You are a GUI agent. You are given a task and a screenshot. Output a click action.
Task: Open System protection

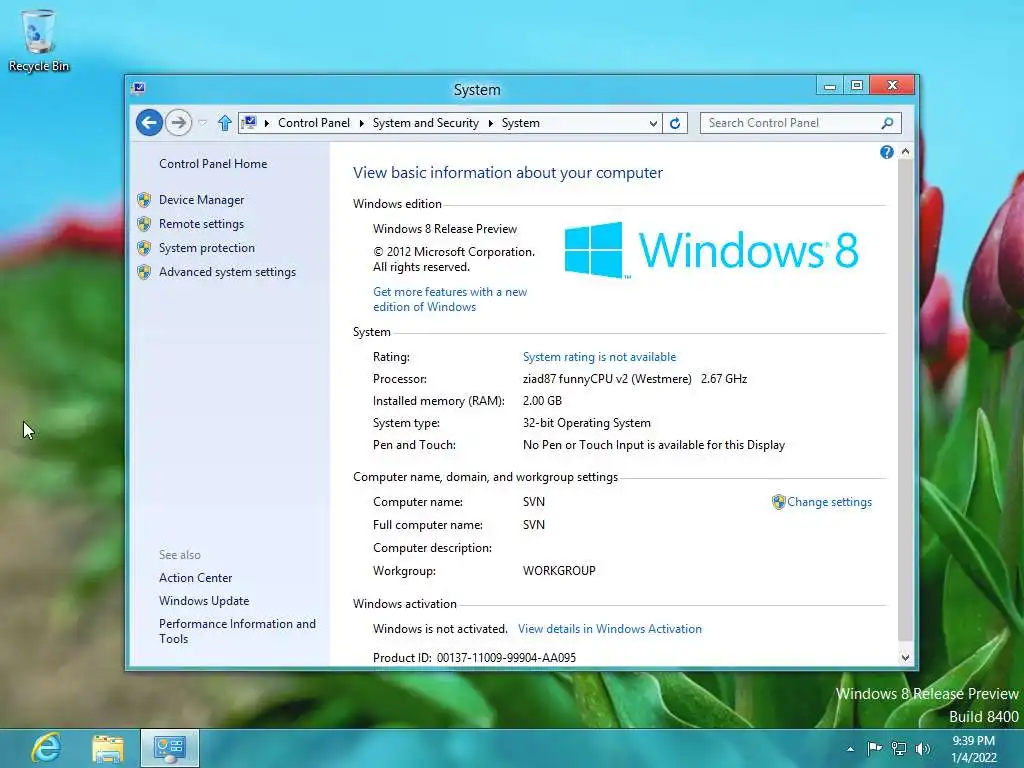pyautogui.click(x=206, y=248)
